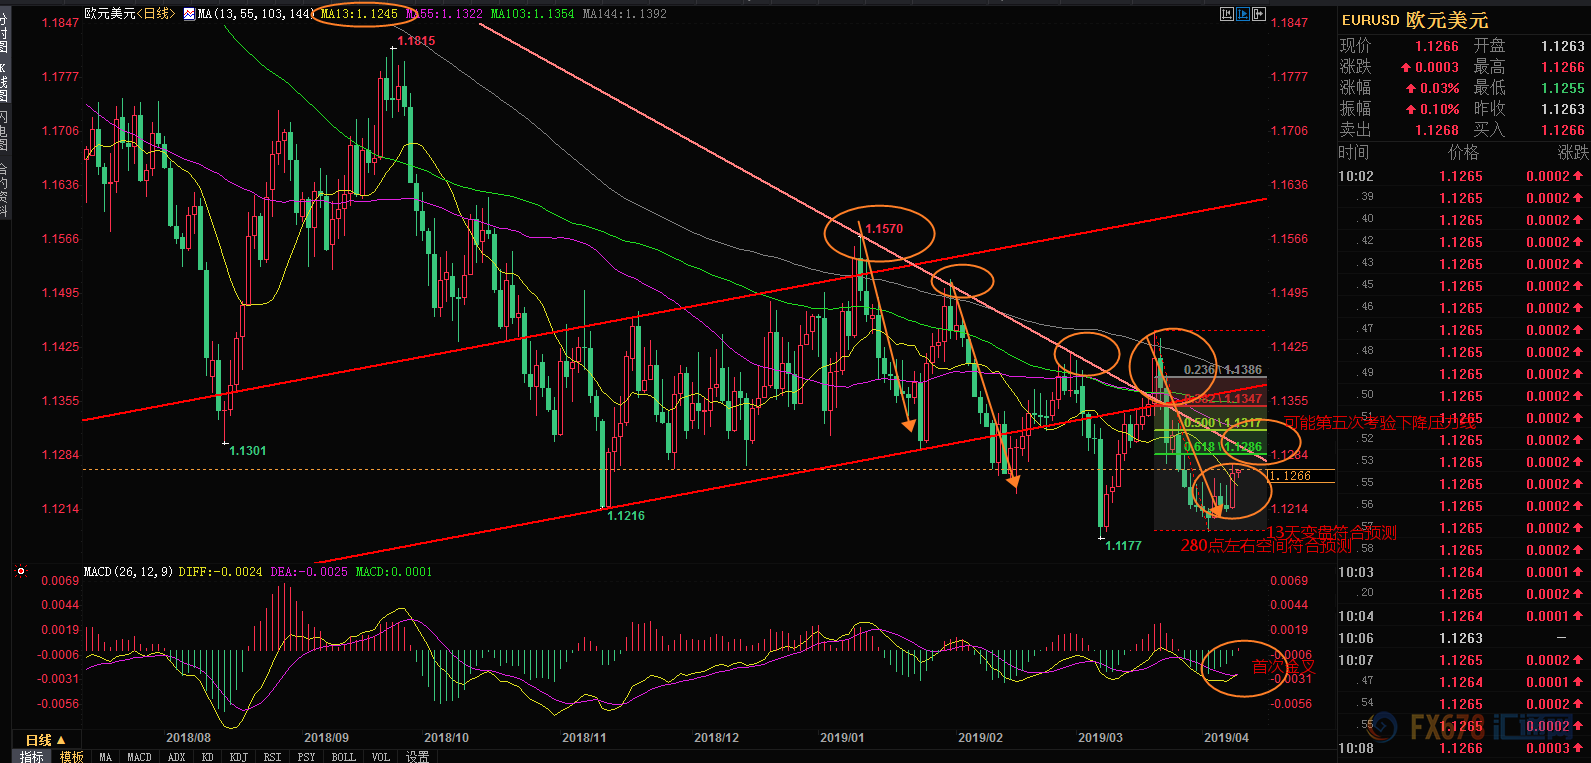Click the MA103:1.1354 value label

click(533, 14)
